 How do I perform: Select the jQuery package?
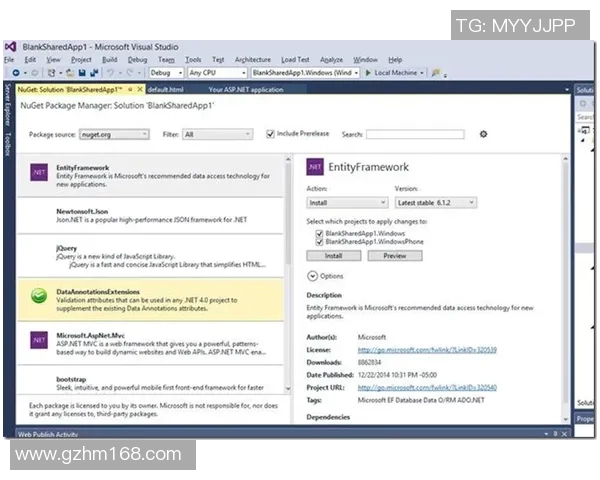point(150,256)
